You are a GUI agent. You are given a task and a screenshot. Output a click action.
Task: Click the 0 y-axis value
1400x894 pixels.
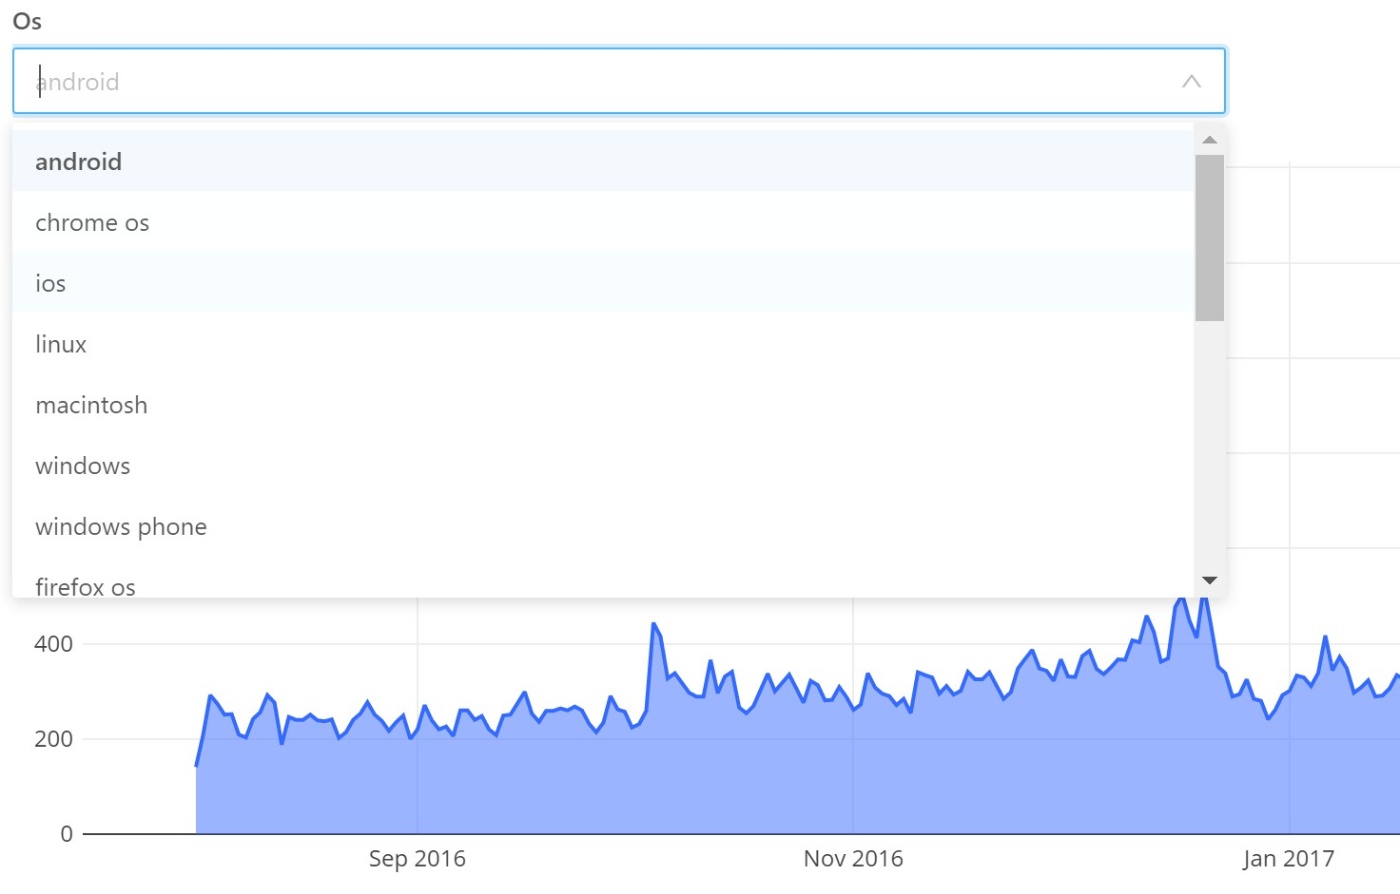(x=66, y=834)
